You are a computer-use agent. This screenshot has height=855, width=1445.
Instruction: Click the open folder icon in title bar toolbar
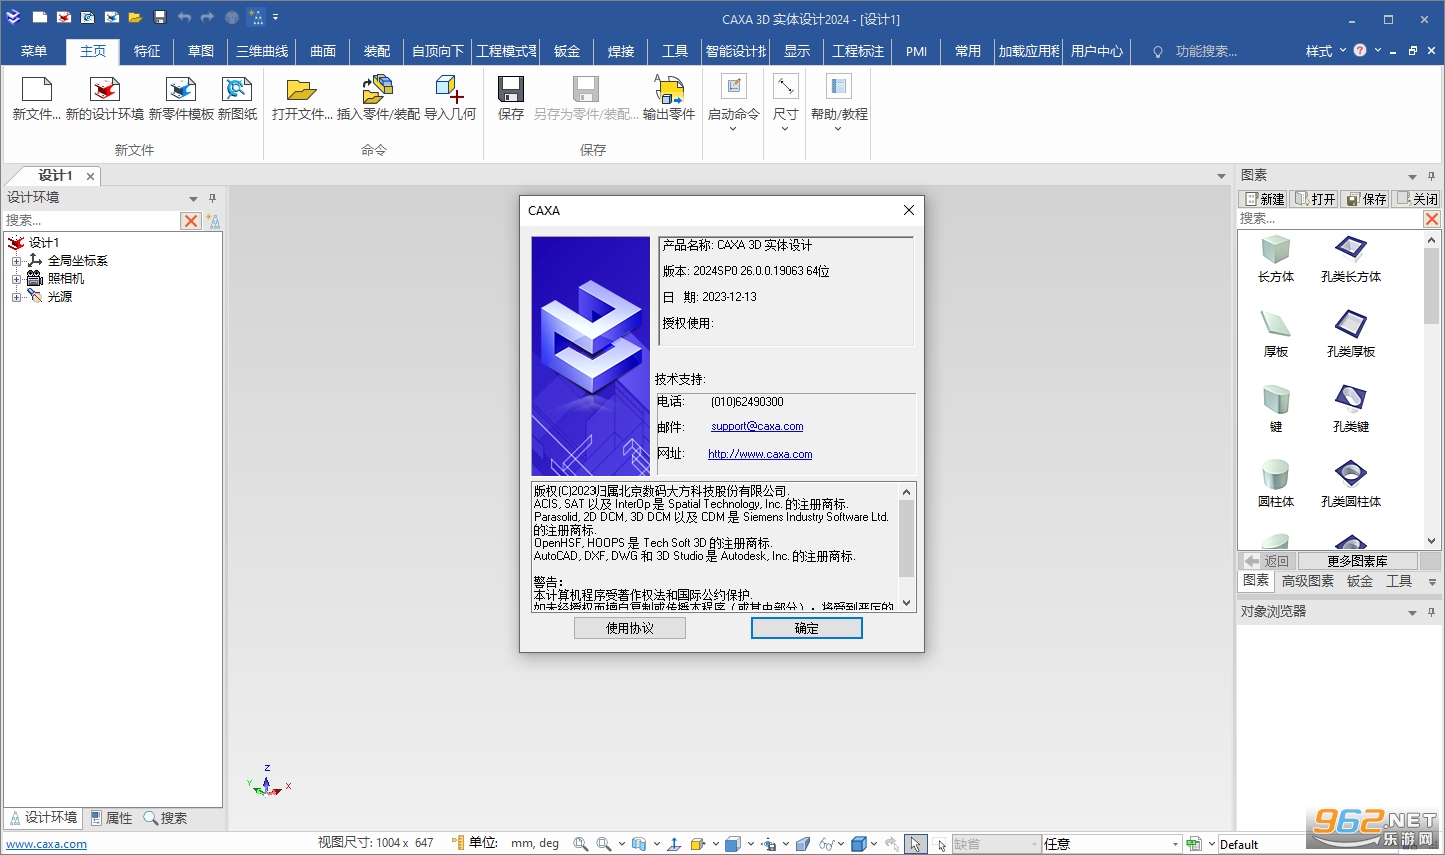[135, 17]
